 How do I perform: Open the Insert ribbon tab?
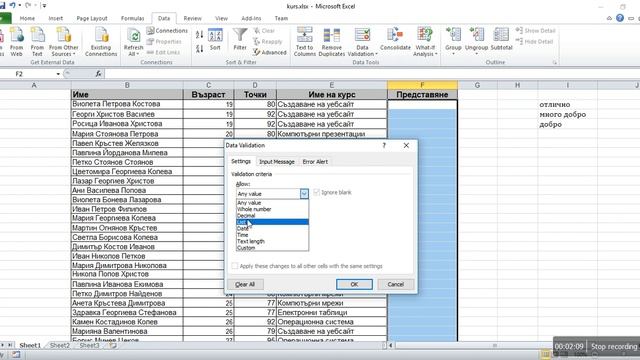56,18
